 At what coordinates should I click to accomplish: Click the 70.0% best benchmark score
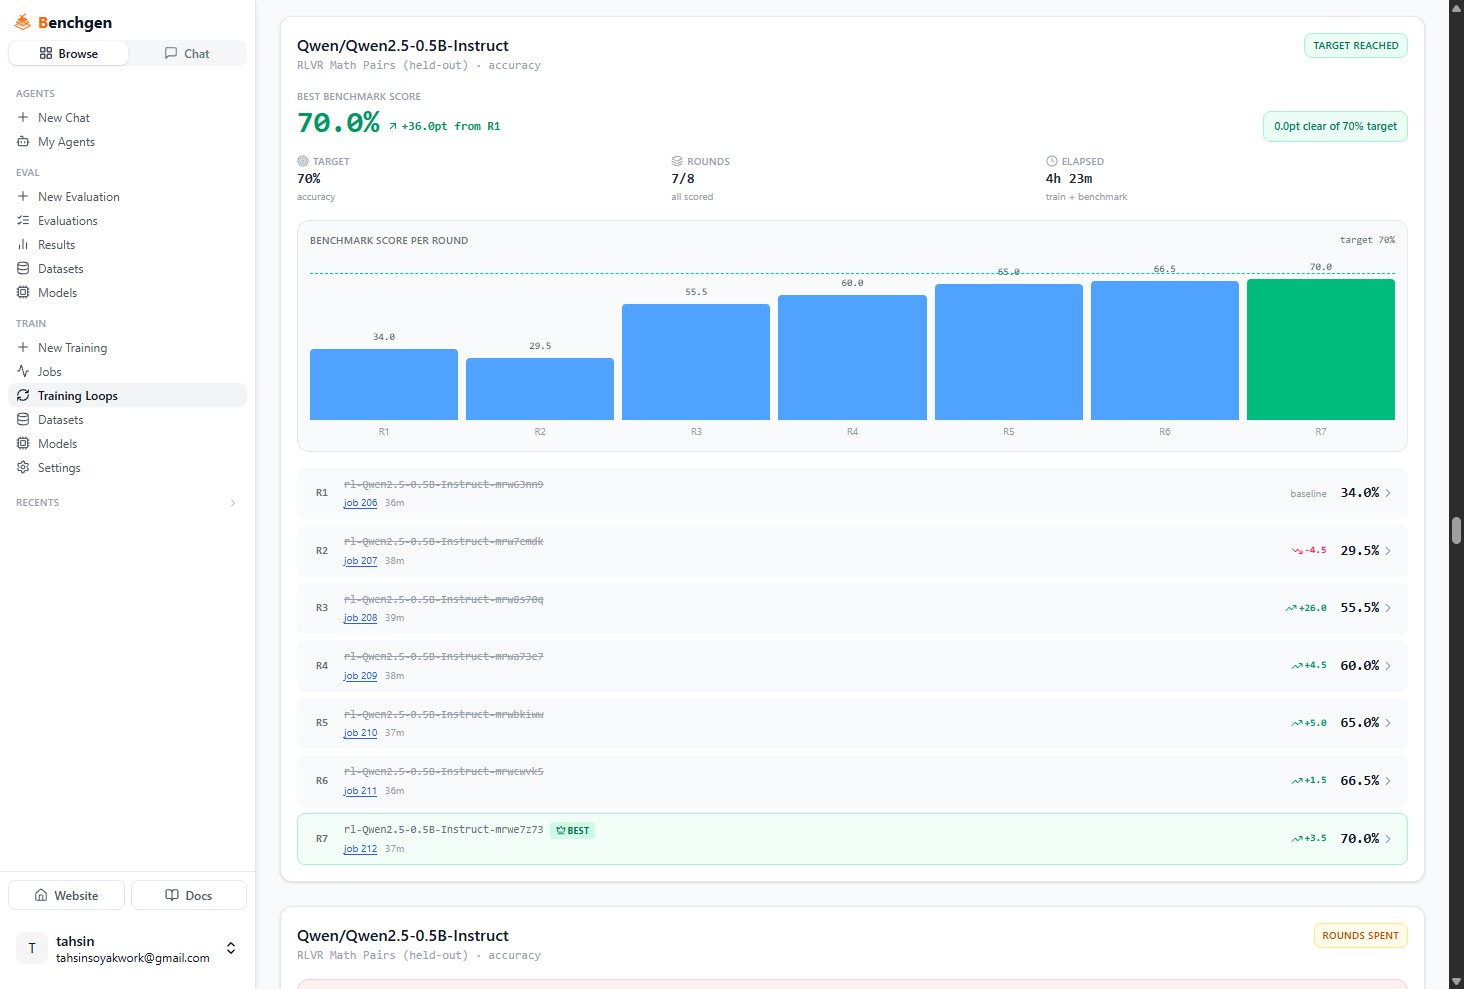338,123
